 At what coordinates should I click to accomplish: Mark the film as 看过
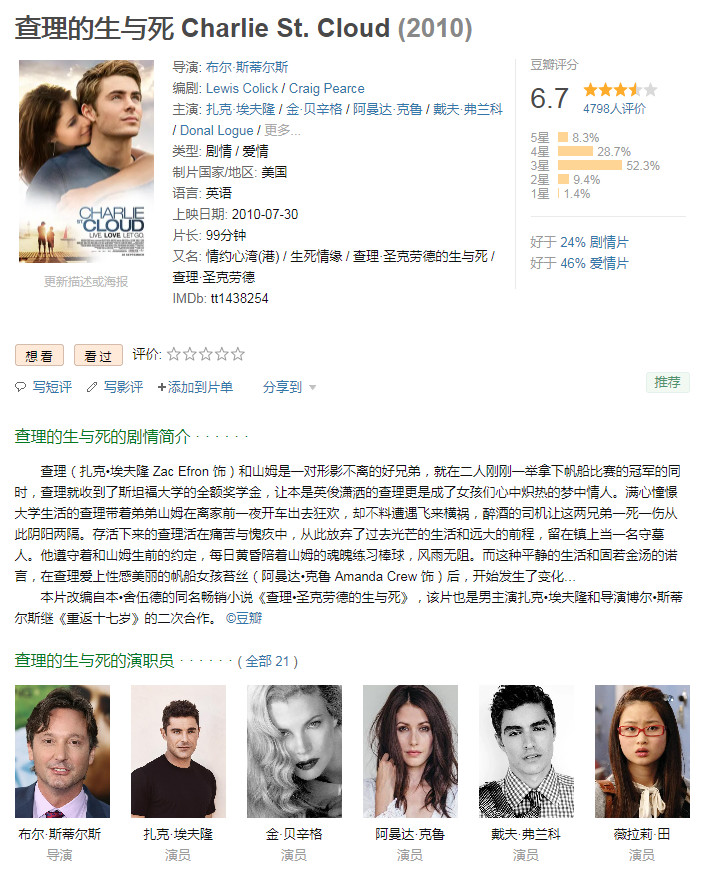click(98, 355)
